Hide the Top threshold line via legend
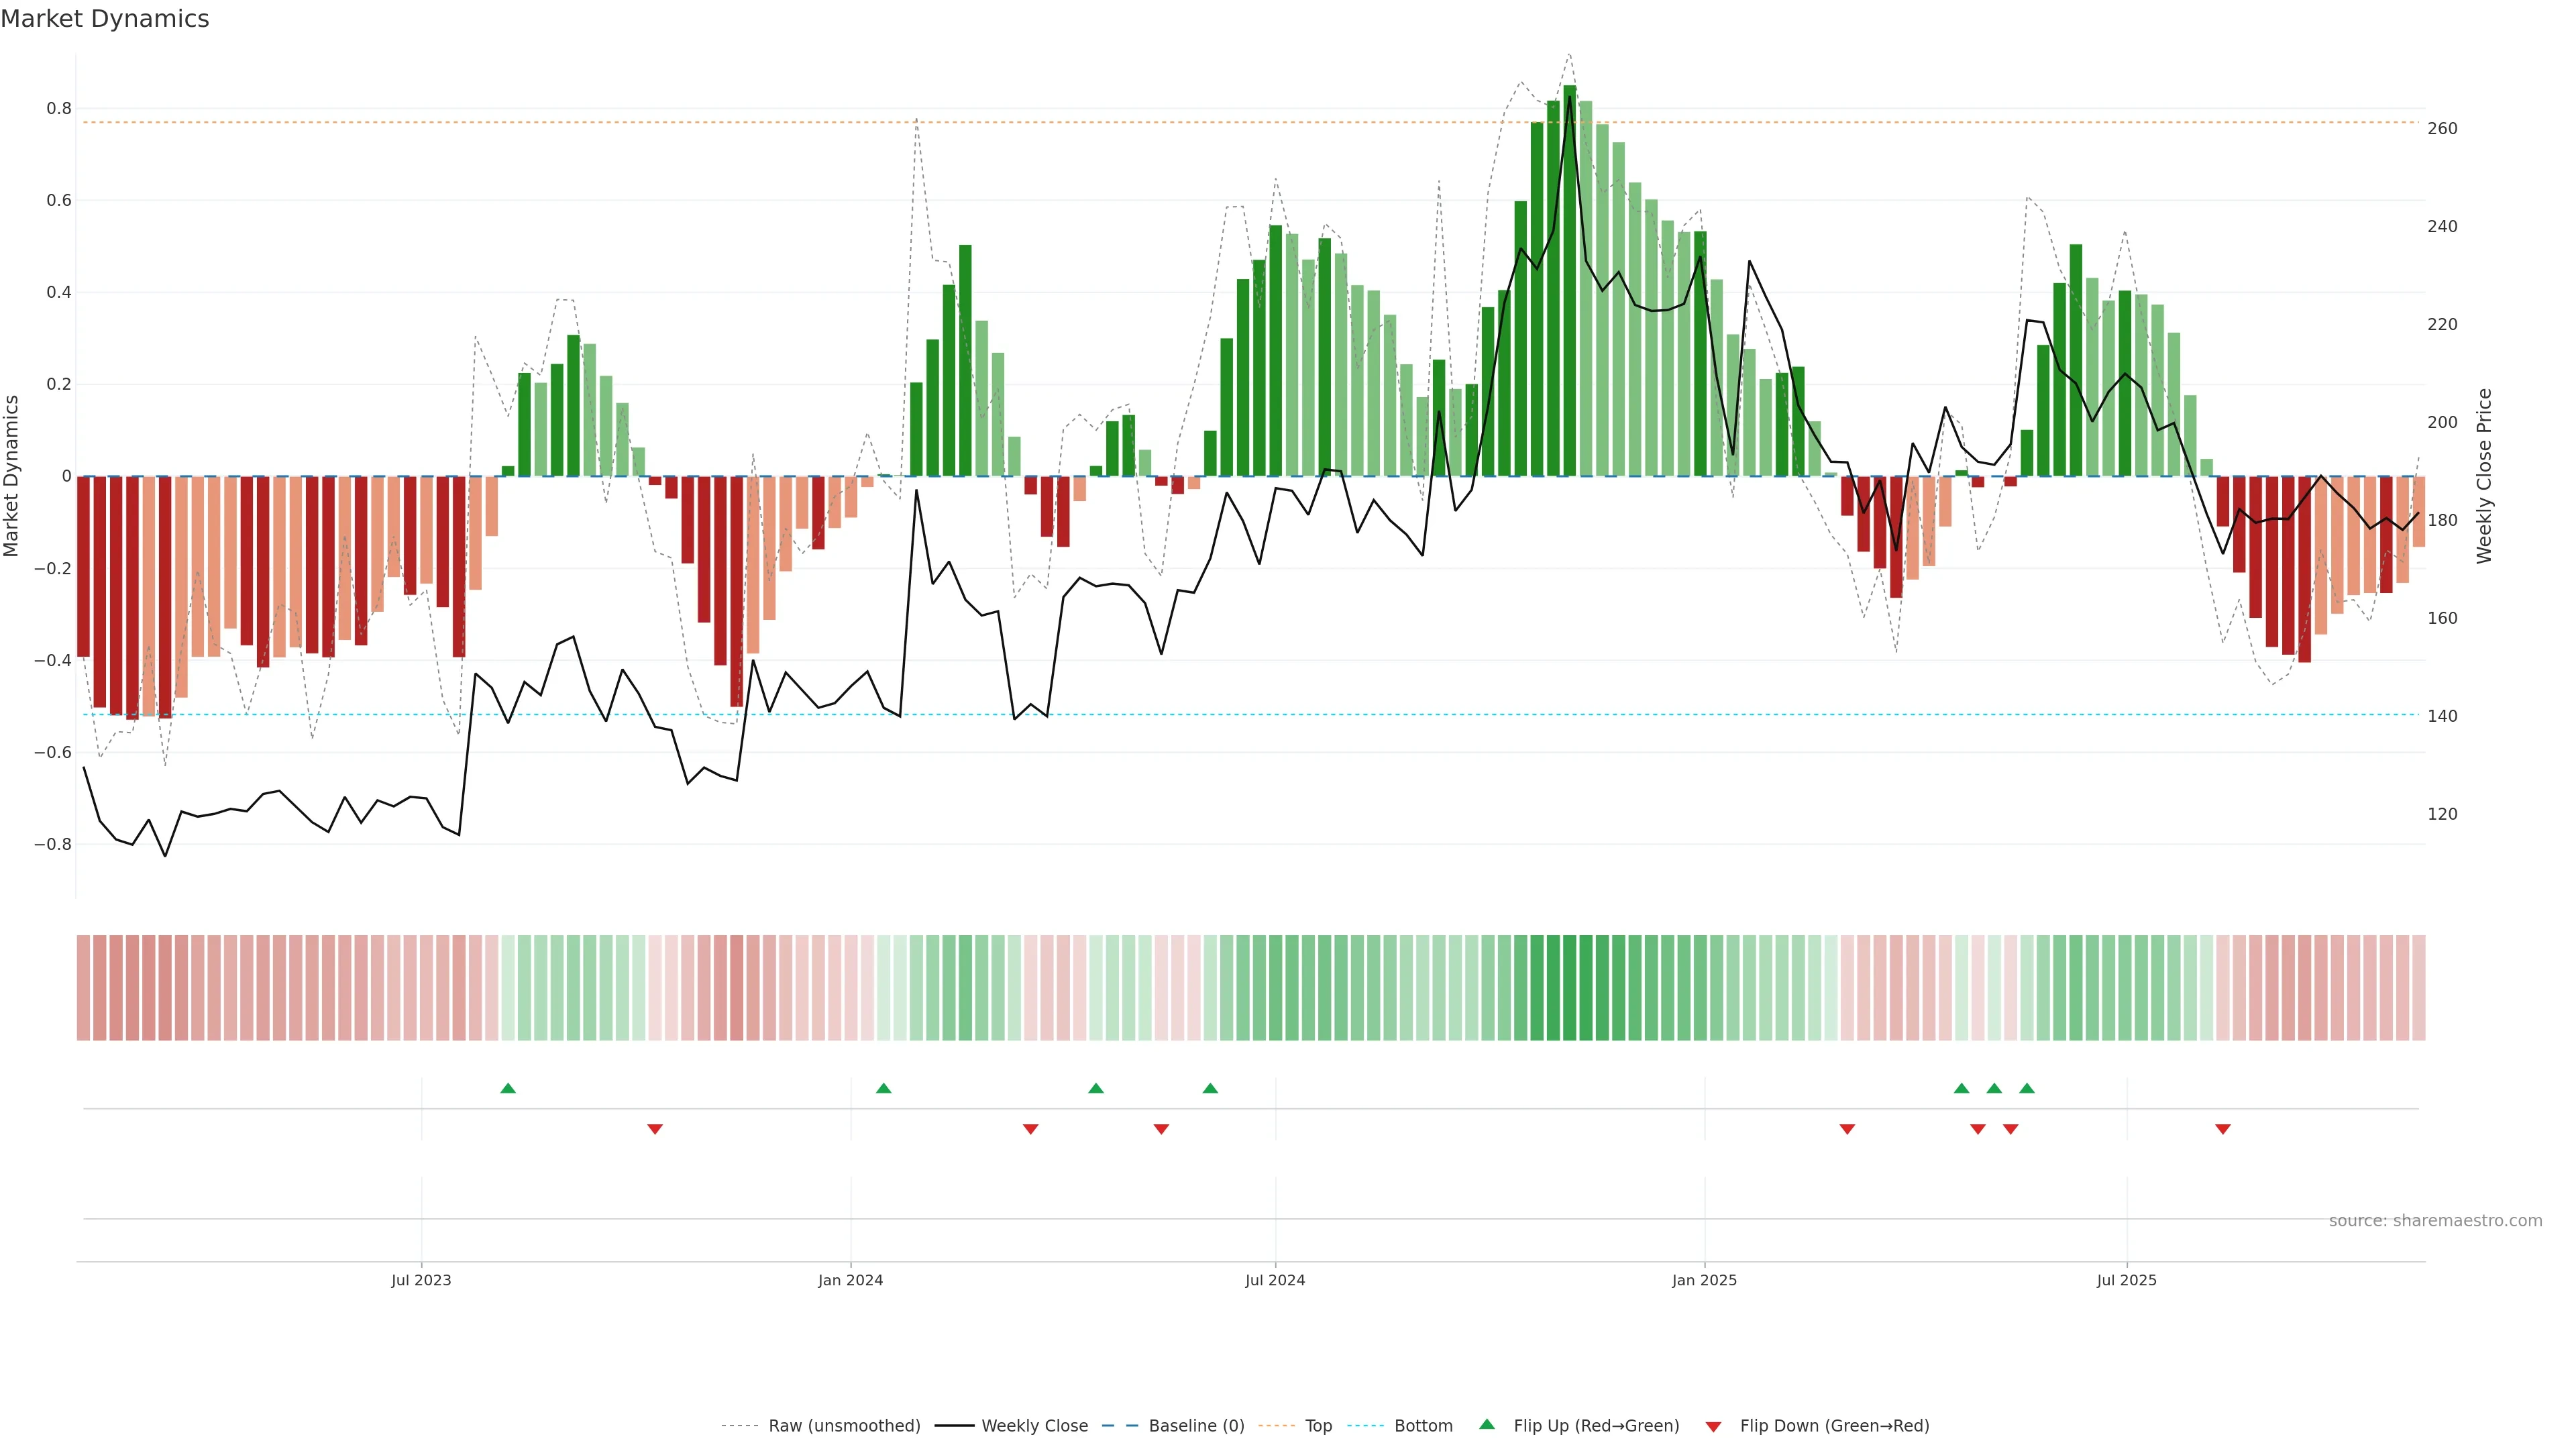This screenshot has height=1449, width=2576. click(x=1318, y=1425)
